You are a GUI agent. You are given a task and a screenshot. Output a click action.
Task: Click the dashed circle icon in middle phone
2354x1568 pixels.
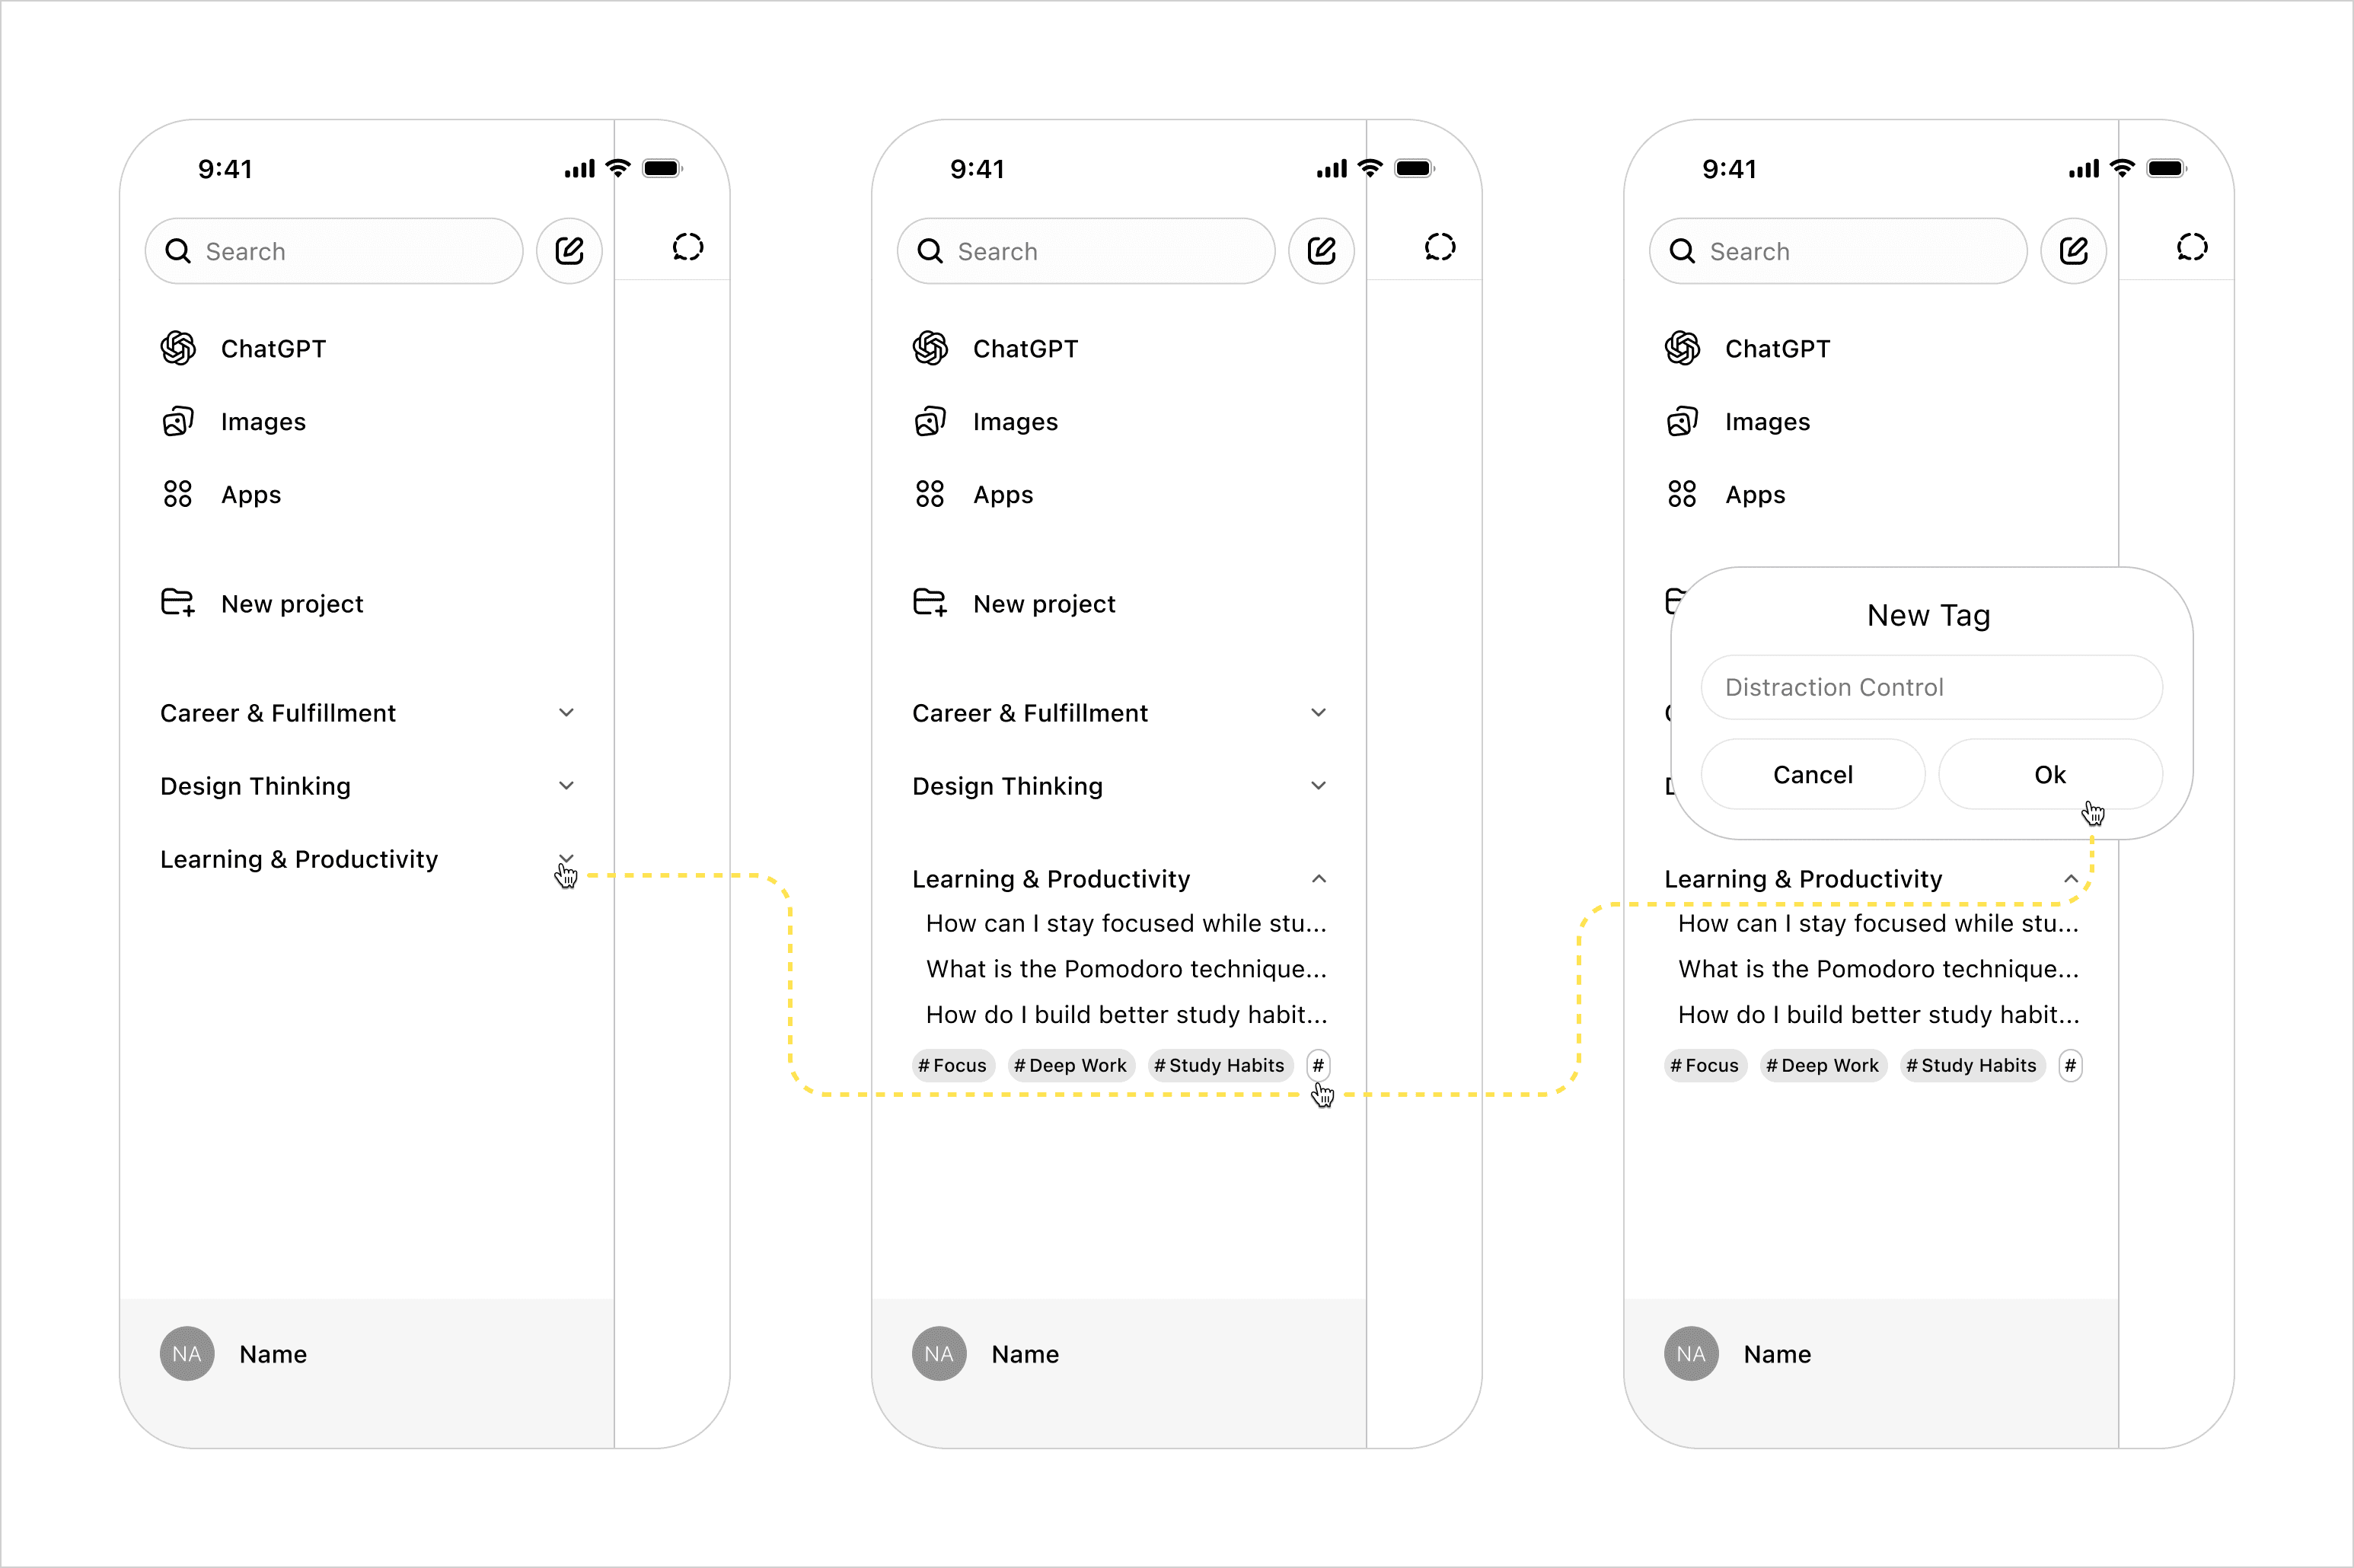point(1439,247)
